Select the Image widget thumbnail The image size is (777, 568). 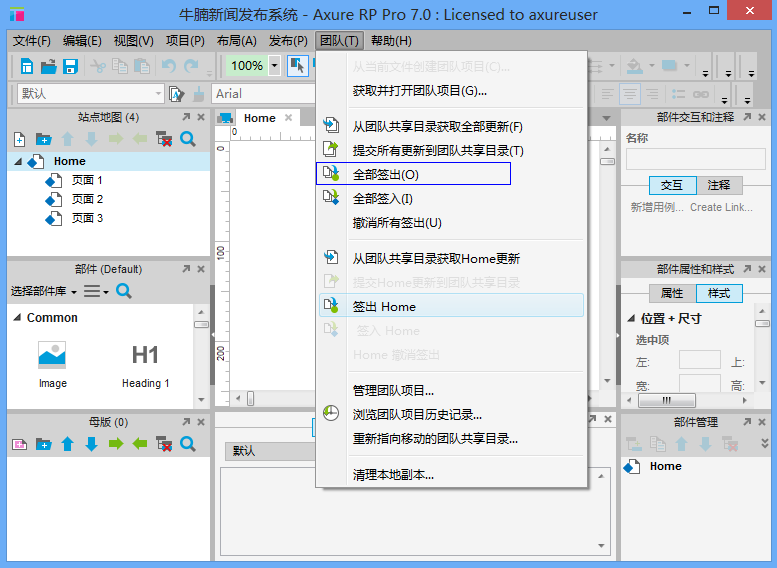click(x=52, y=355)
